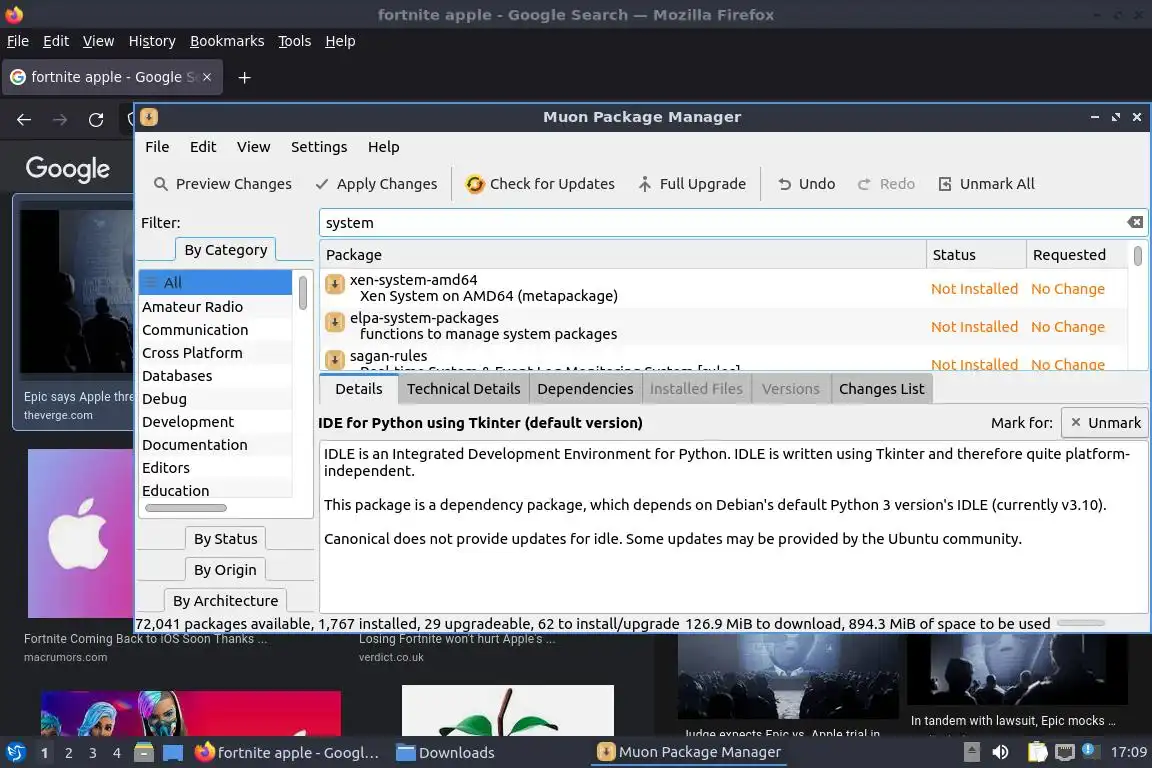Click the volume icon in system tray
The width and height of the screenshot is (1152, 768).
[x=1000, y=752]
